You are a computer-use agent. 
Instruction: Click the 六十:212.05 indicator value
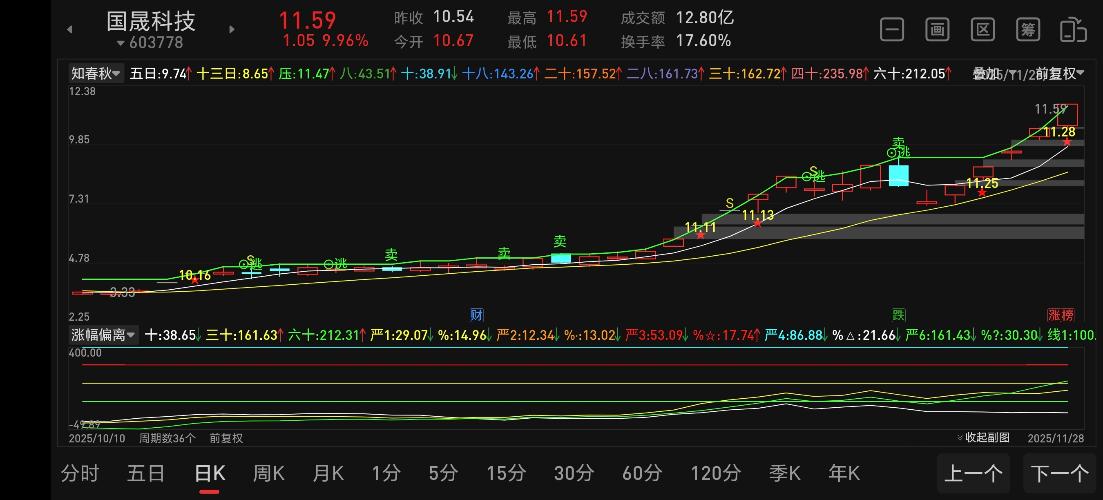pyautogui.click(x=912, y=73)
